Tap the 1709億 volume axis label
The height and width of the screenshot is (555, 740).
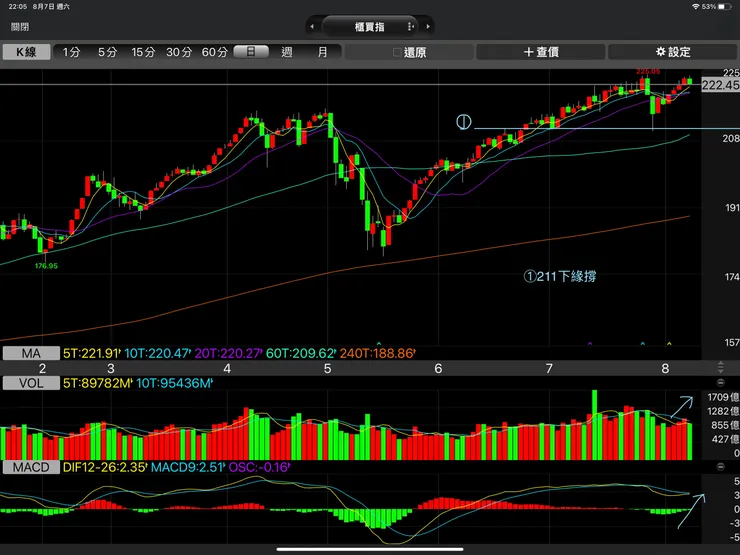[723, 397]
